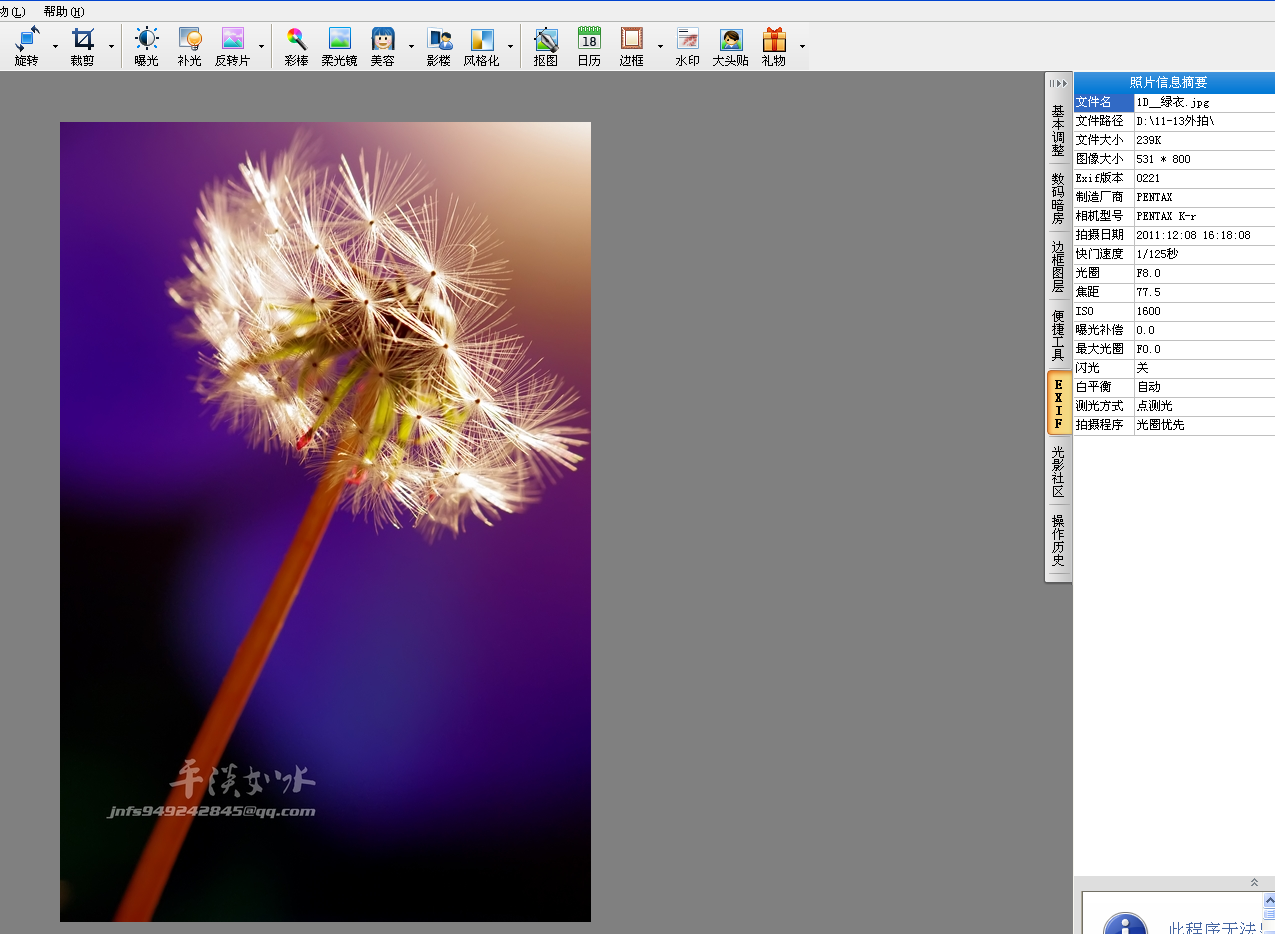Collapse the right panel using top arrows
This screenshot has height=934, width=1275.
pyautogui.click(x=1058, y=83)
